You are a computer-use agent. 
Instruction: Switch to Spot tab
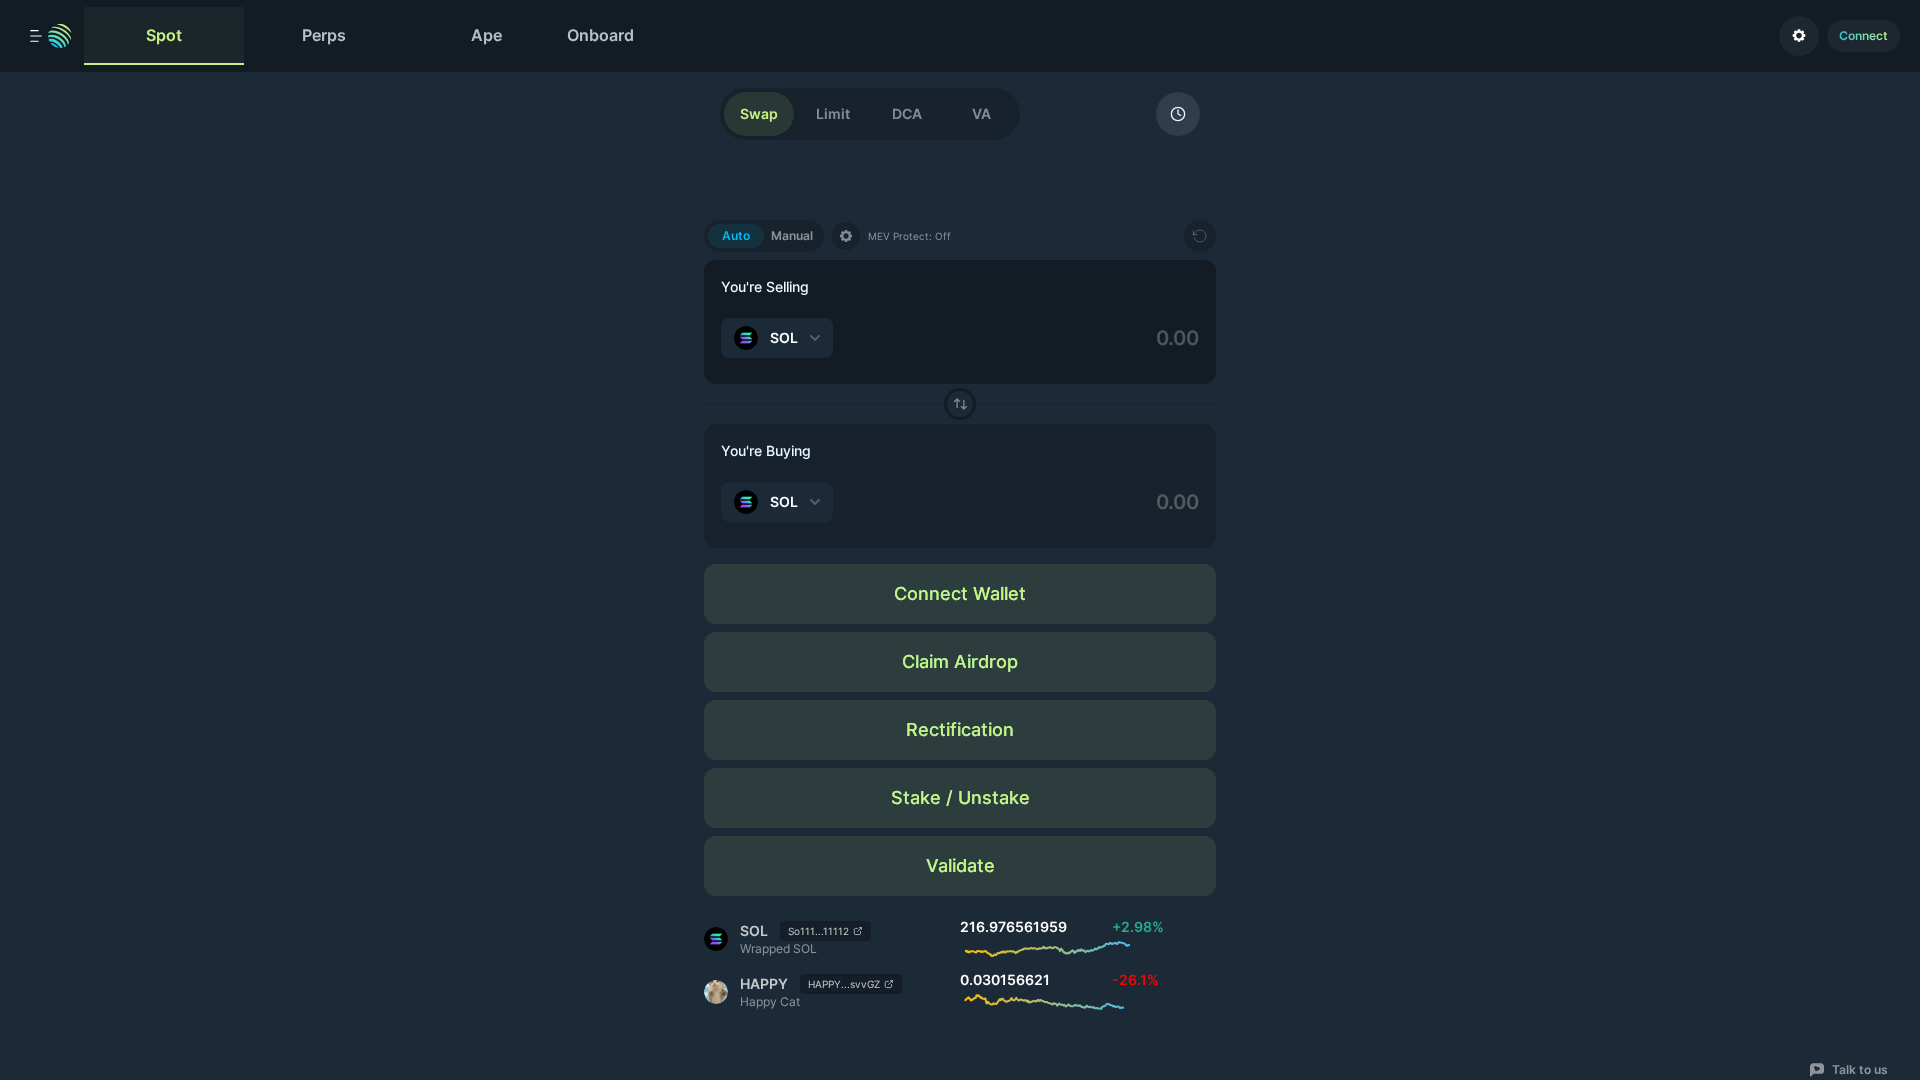[x=164, y=36]
